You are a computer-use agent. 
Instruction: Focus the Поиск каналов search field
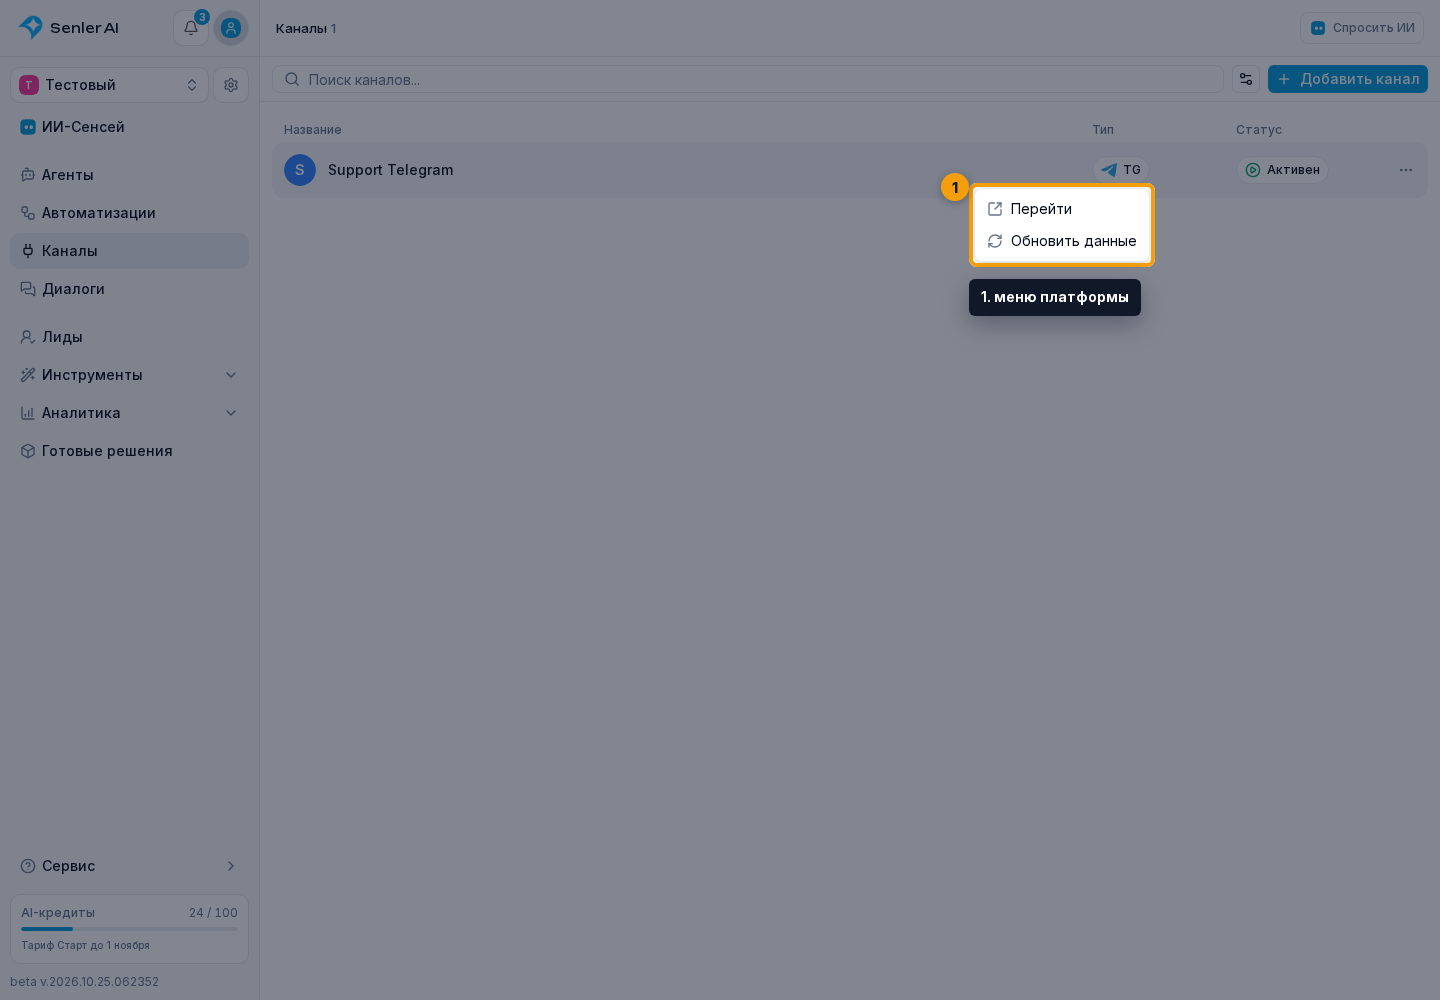tap(748, 79)
